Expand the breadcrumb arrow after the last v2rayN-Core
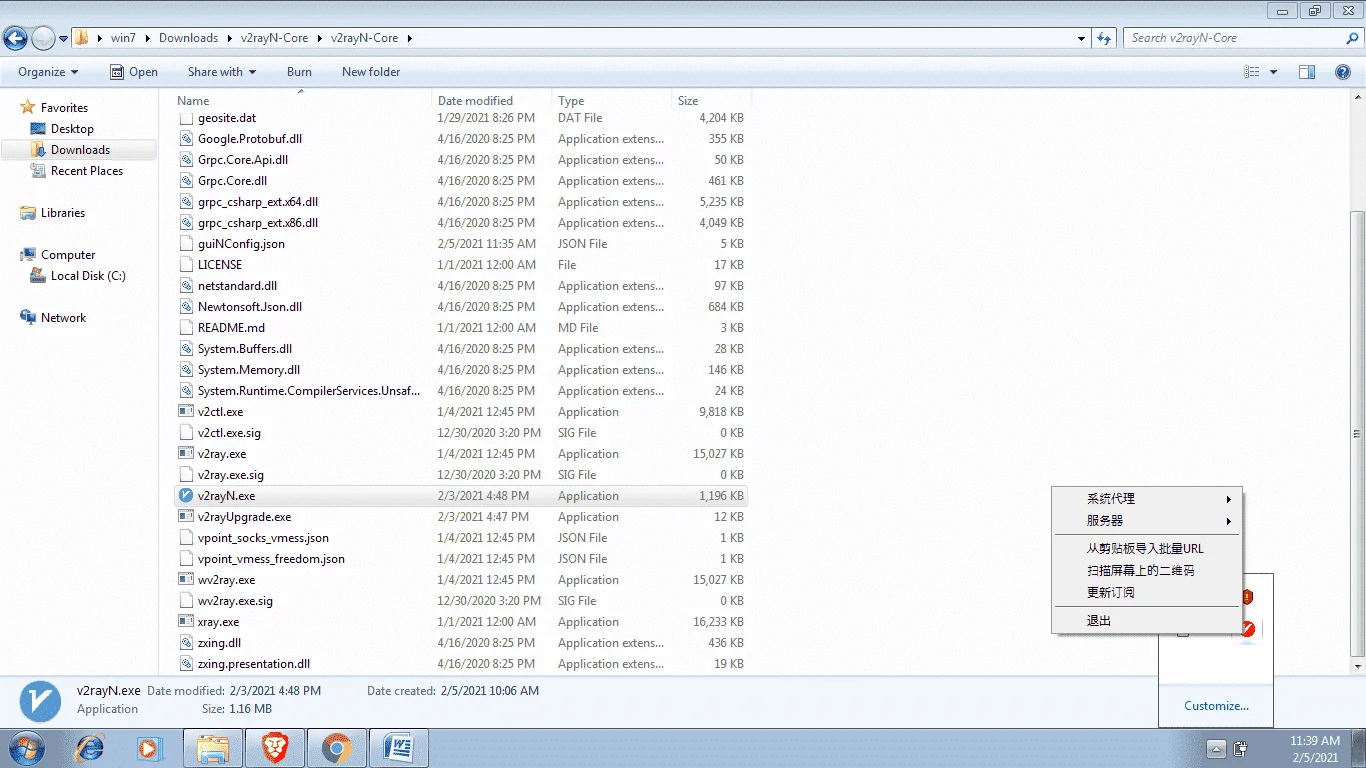Screen dimensions: 1366x768 pyautogui.click(x=409, y=38)
